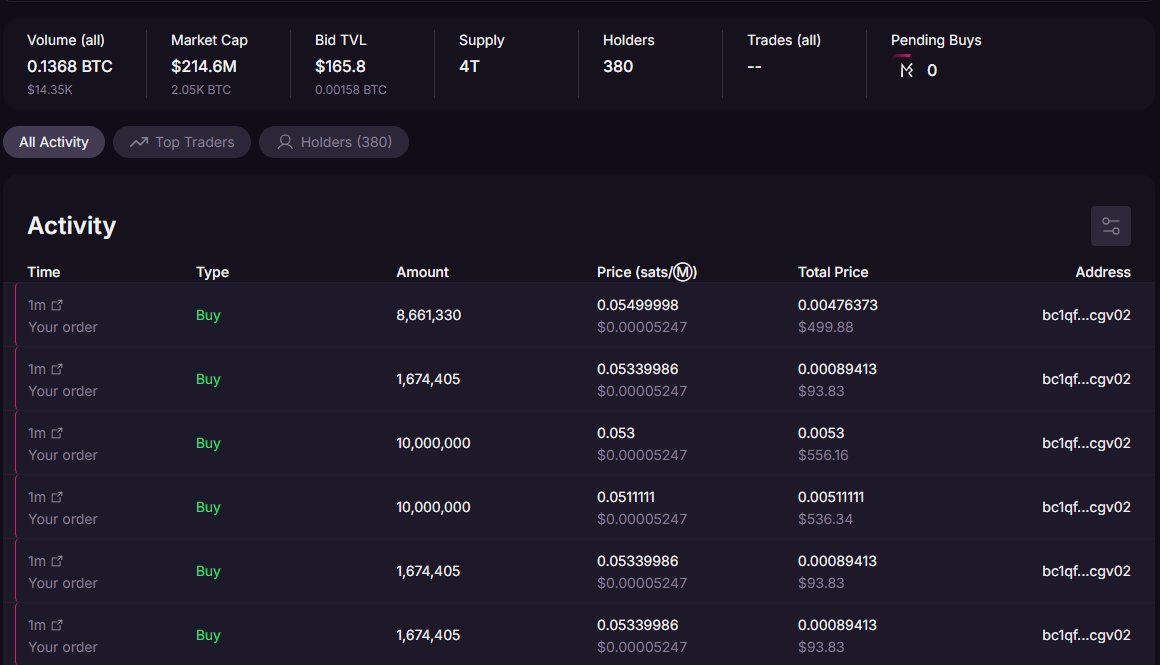Viewport: 1160px width, 665px height.
Task: Click the 0.00158 BTC bid TVL subtext
Action: (x=351, y=90)
